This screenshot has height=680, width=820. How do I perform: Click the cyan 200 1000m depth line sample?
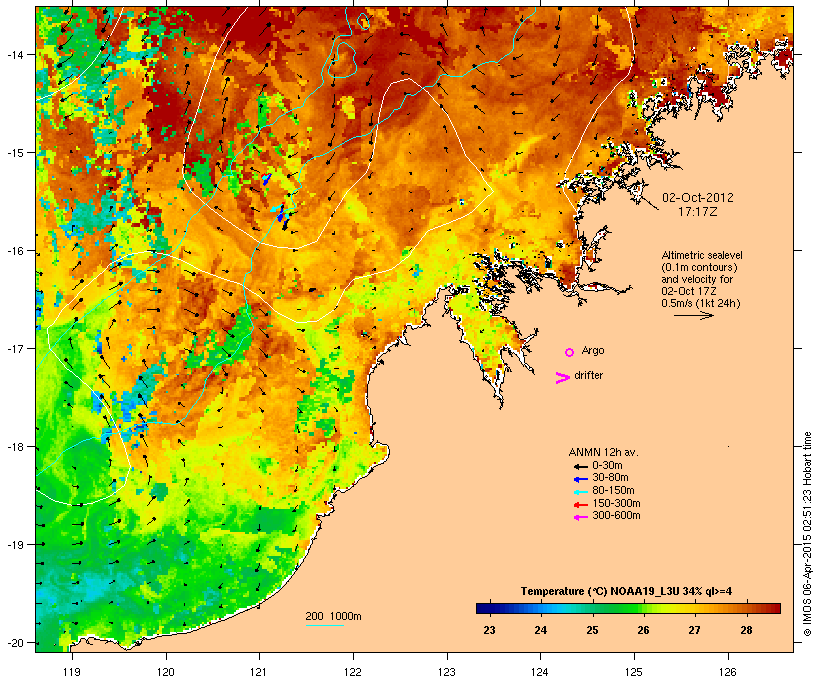[324, 625]
